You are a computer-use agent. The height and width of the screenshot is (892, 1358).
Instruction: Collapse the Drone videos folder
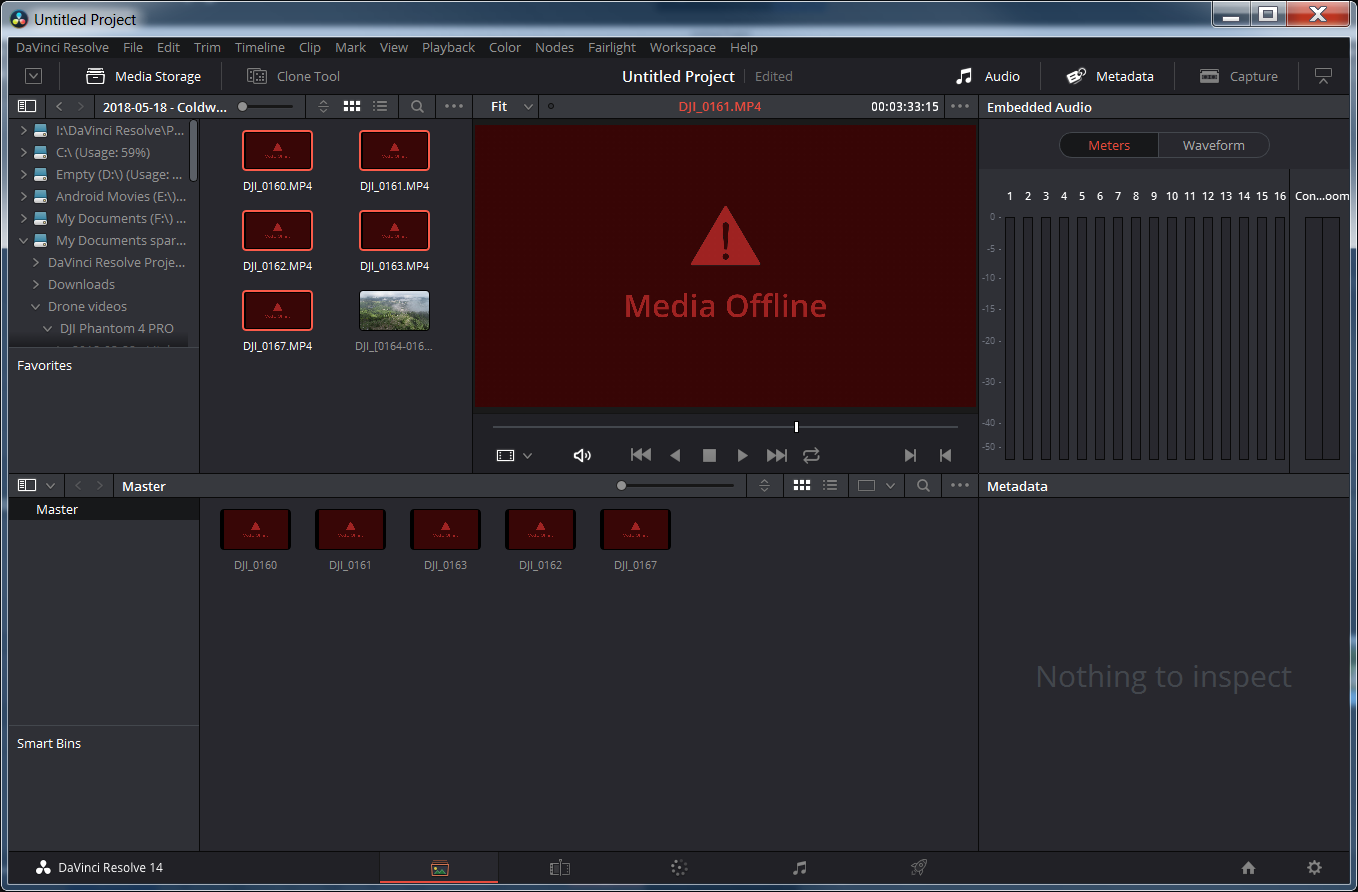[36, 306]
